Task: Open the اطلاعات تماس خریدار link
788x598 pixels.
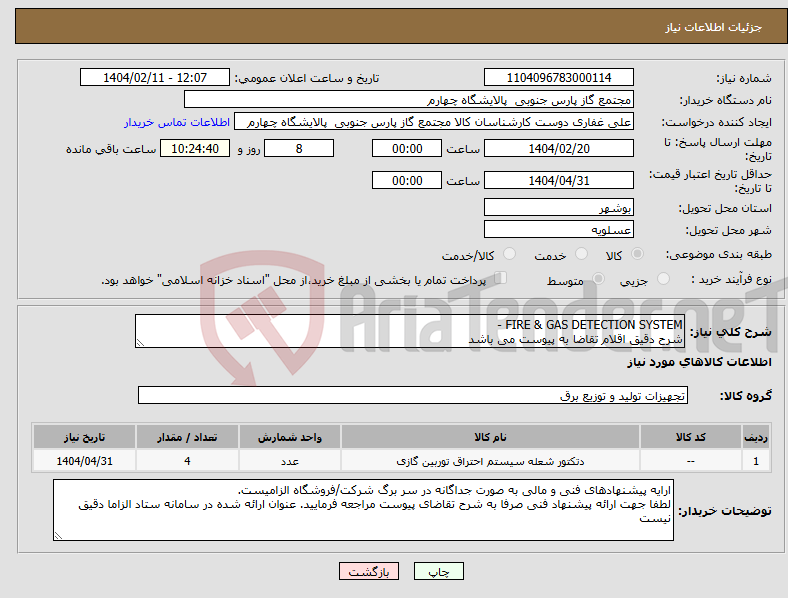Action: pyautogui.click(x=177, y=122)
